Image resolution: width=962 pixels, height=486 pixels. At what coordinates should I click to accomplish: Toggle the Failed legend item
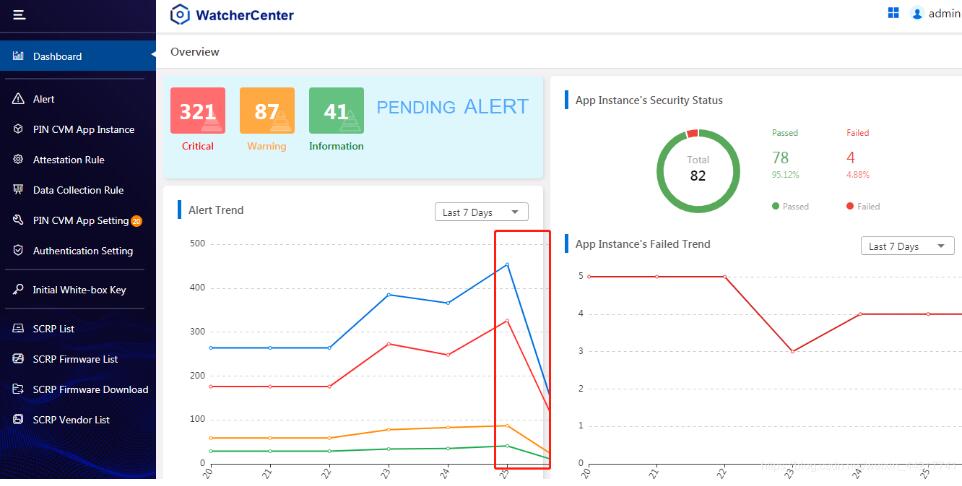click(863, 207)
